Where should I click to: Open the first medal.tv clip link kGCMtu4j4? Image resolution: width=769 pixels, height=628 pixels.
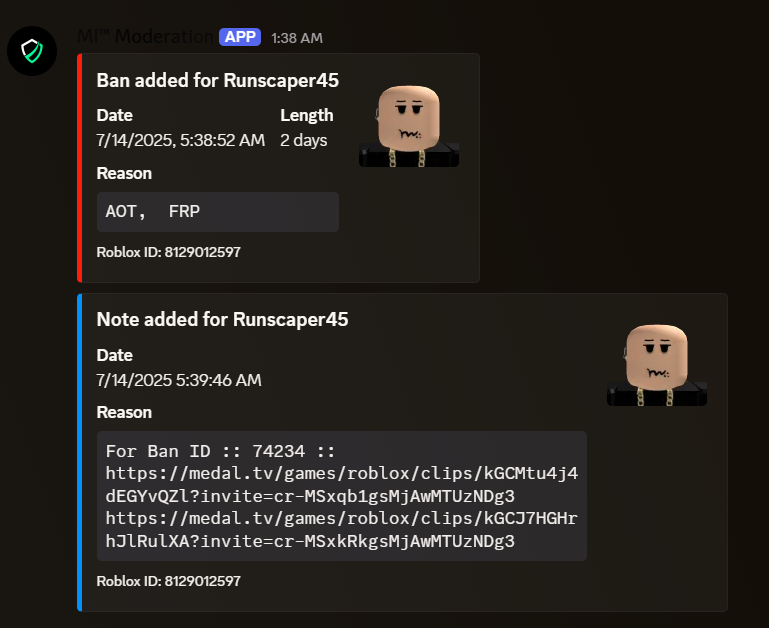coord(341,485)
